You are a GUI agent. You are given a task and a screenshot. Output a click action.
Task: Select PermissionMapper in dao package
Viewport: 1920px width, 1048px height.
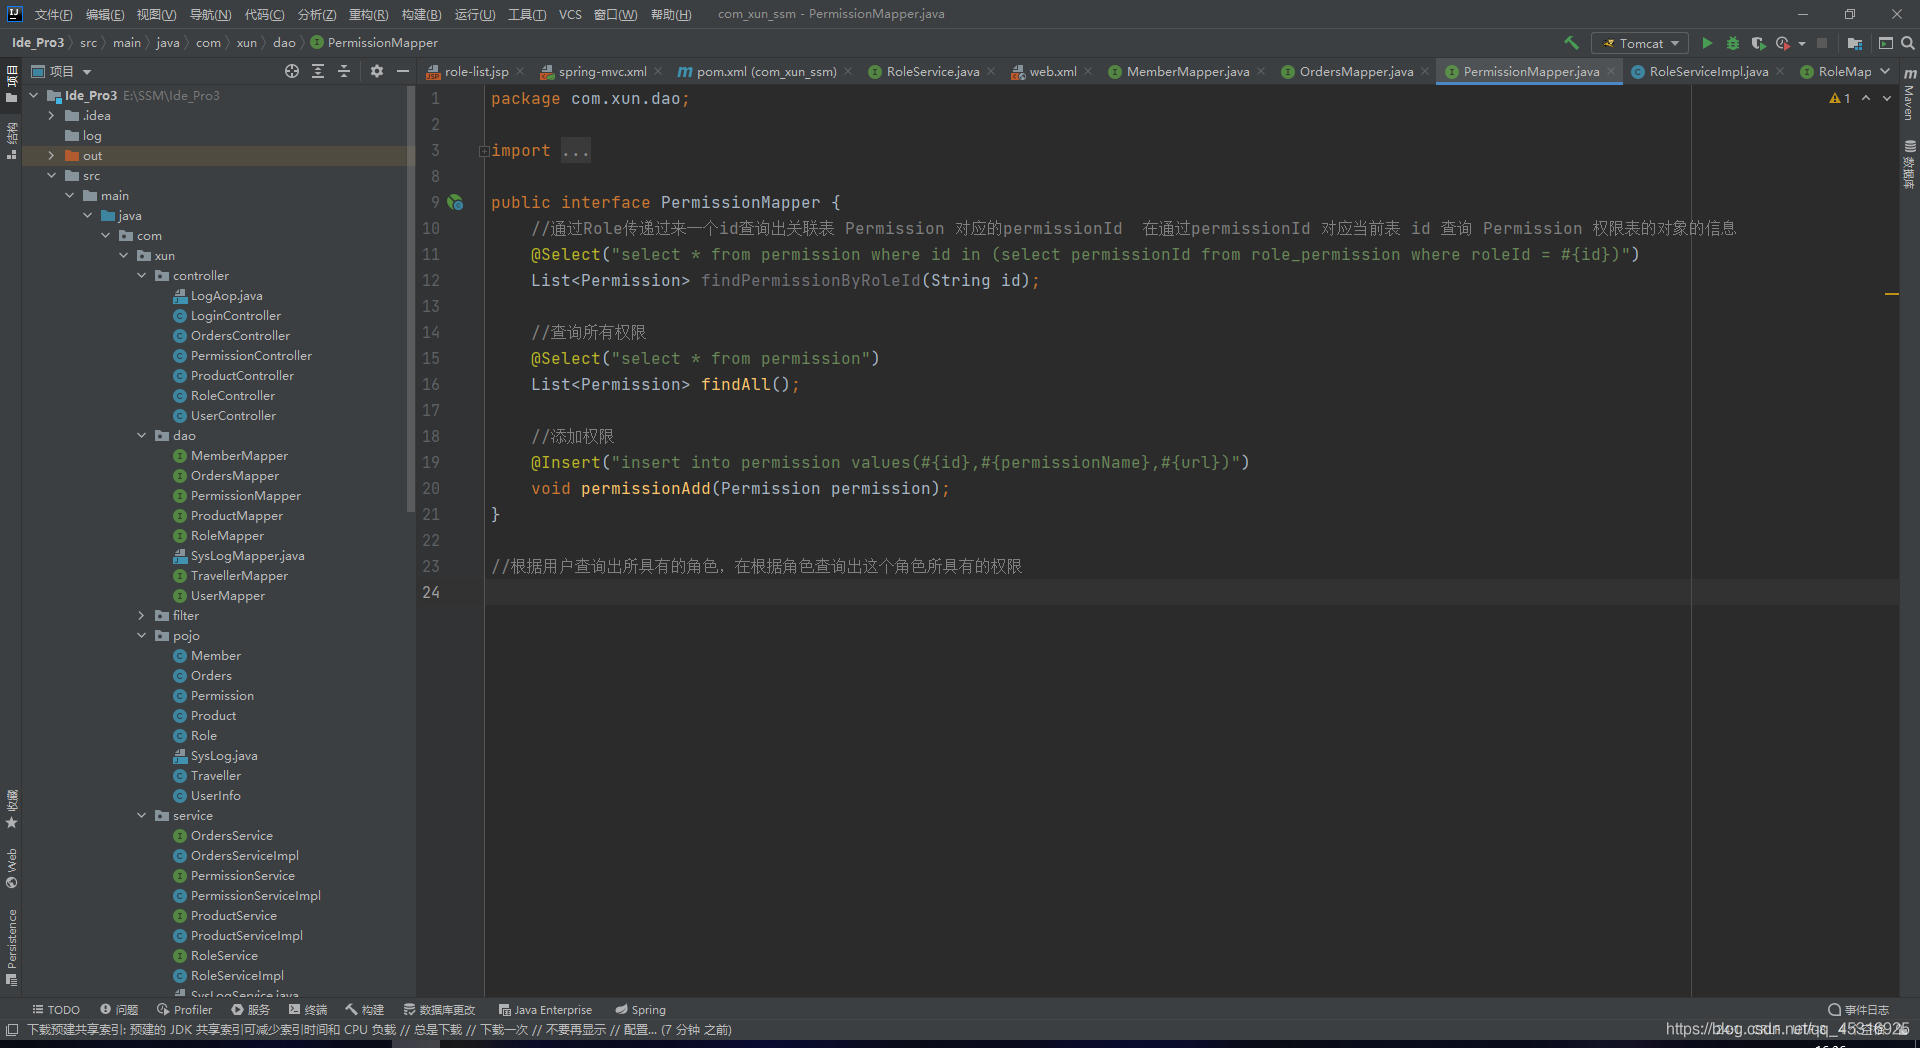[246, 495]
